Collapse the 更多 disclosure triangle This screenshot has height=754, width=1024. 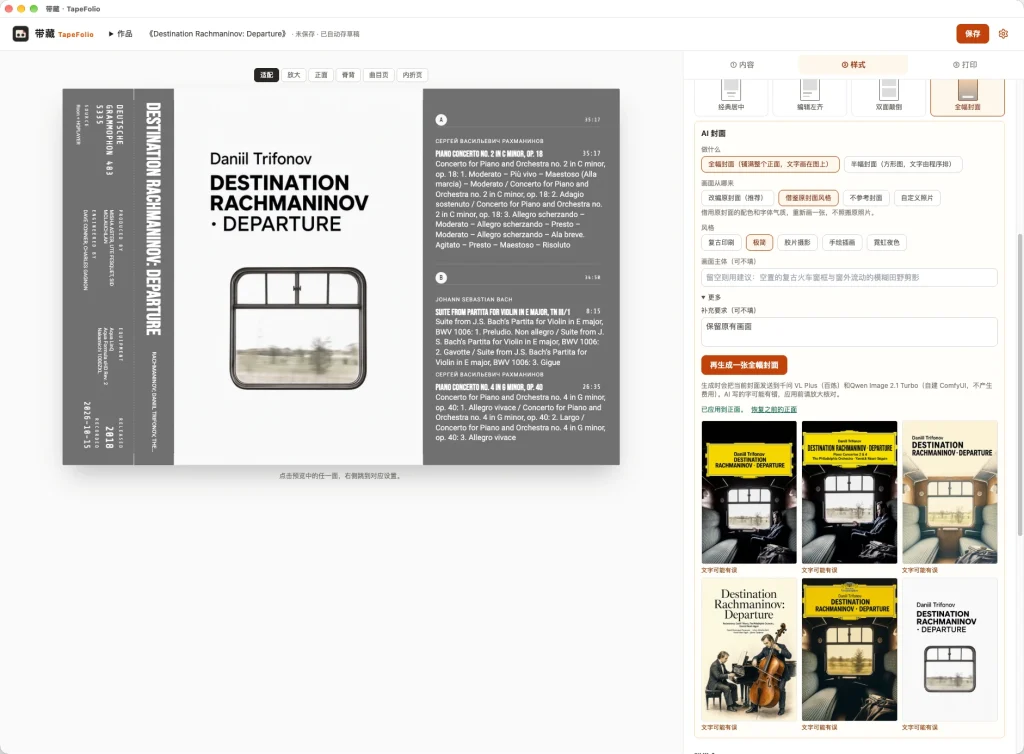[703, 297]
